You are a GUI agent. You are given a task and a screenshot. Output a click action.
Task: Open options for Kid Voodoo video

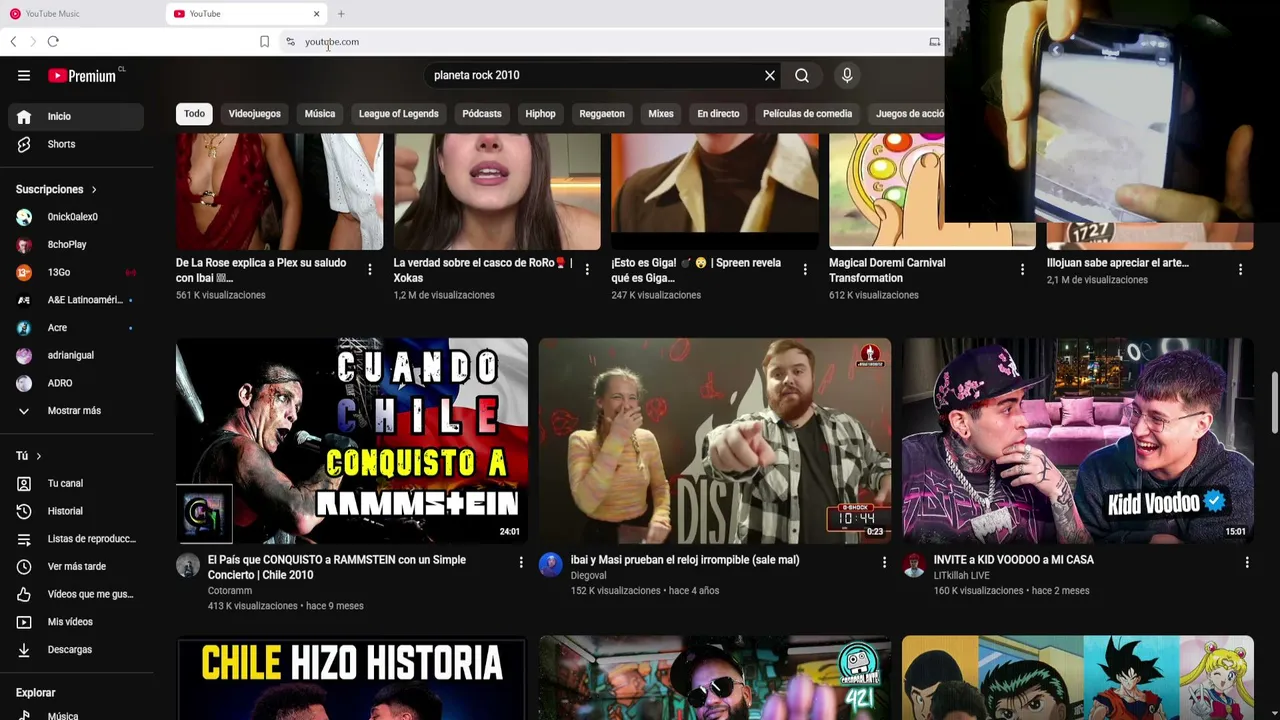(x=1247, y=562)
